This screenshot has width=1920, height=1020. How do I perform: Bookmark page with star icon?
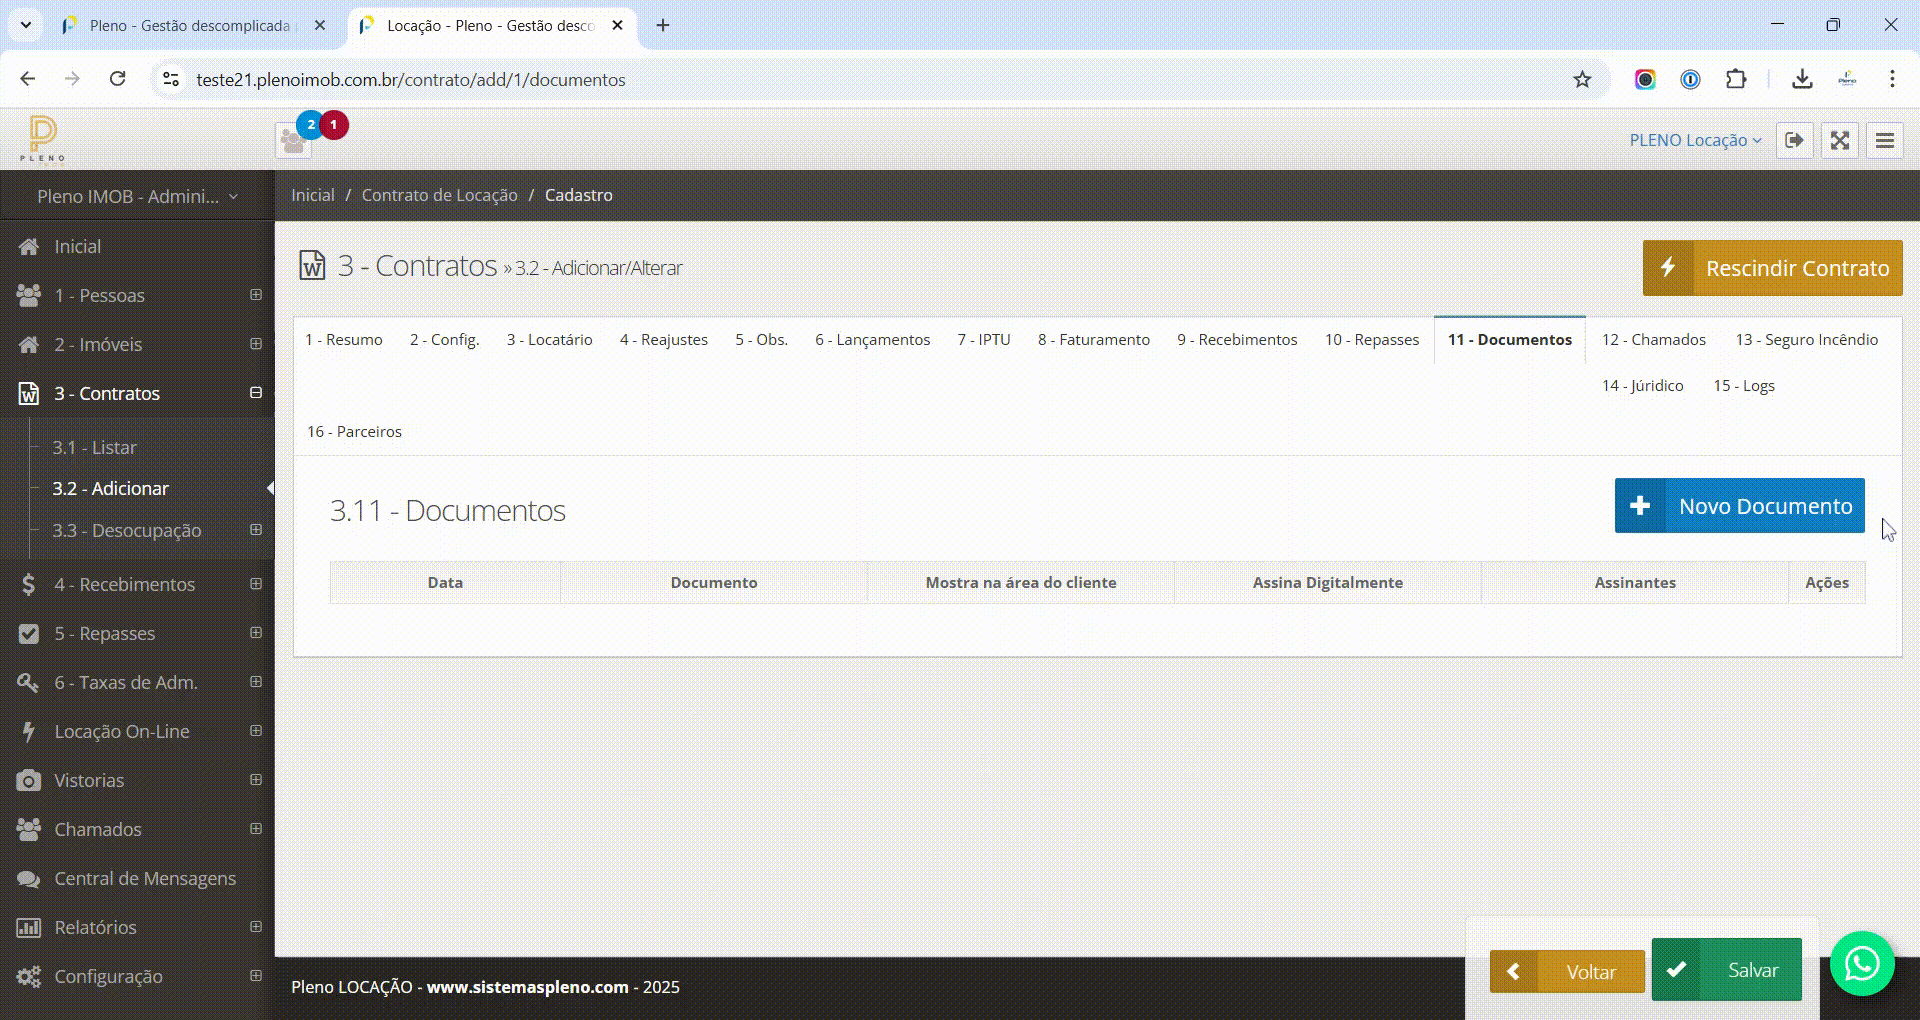(x=1582, y=79)
